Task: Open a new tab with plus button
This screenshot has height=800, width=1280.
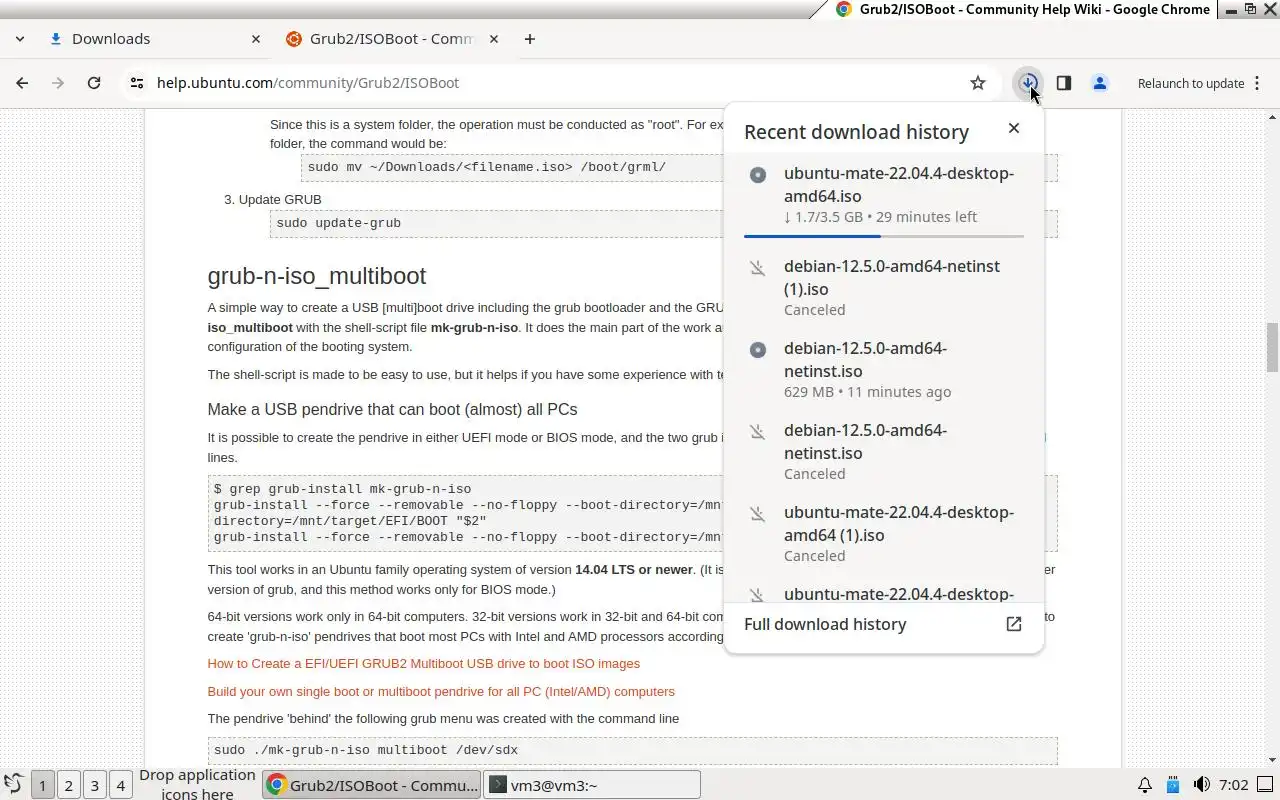Action: pyautogui.click(x=530, y=39)
